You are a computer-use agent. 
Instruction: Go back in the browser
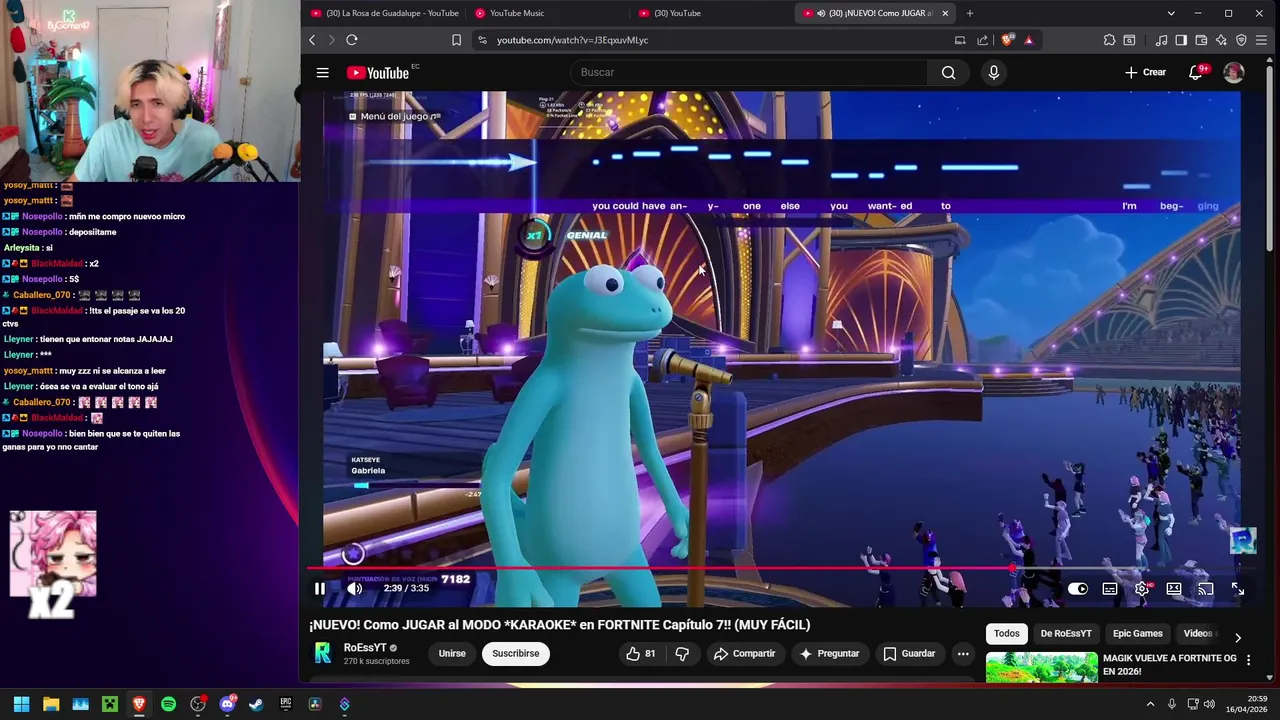tap(312, 40)
